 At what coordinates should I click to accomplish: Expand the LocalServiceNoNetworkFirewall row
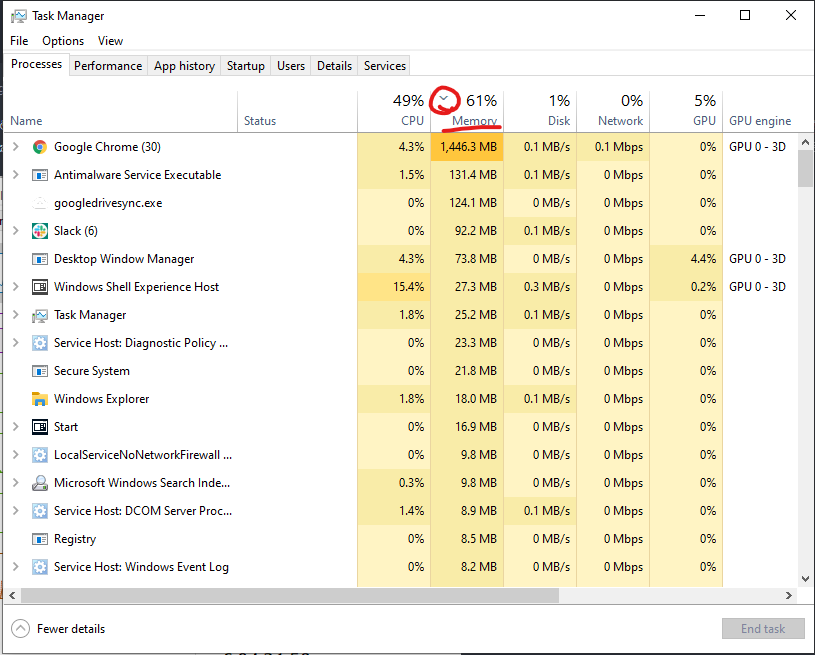[x=16, y=455]
